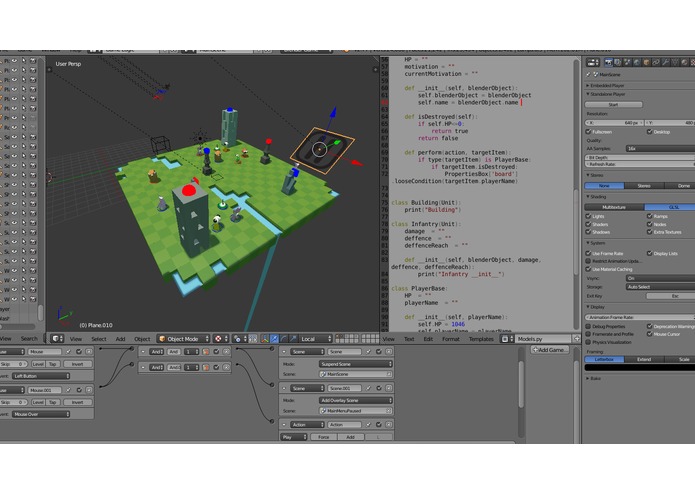Remove the Scene.001 actuator with its X
The width and height of the screenshot is (695, 494).
(x=389, y=388)
